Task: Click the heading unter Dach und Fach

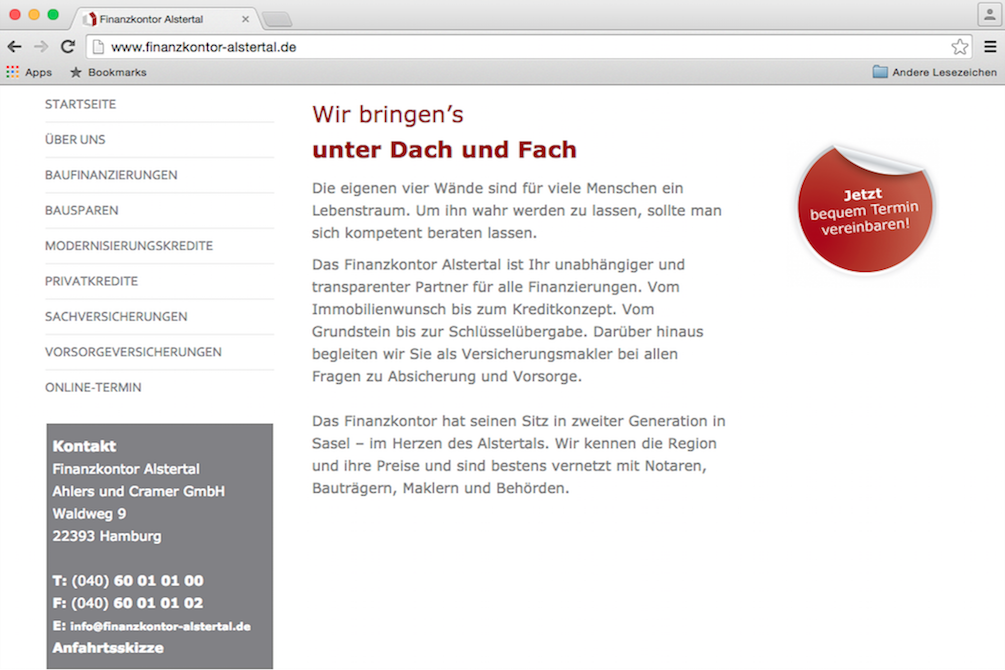Action: coord(444,149)
